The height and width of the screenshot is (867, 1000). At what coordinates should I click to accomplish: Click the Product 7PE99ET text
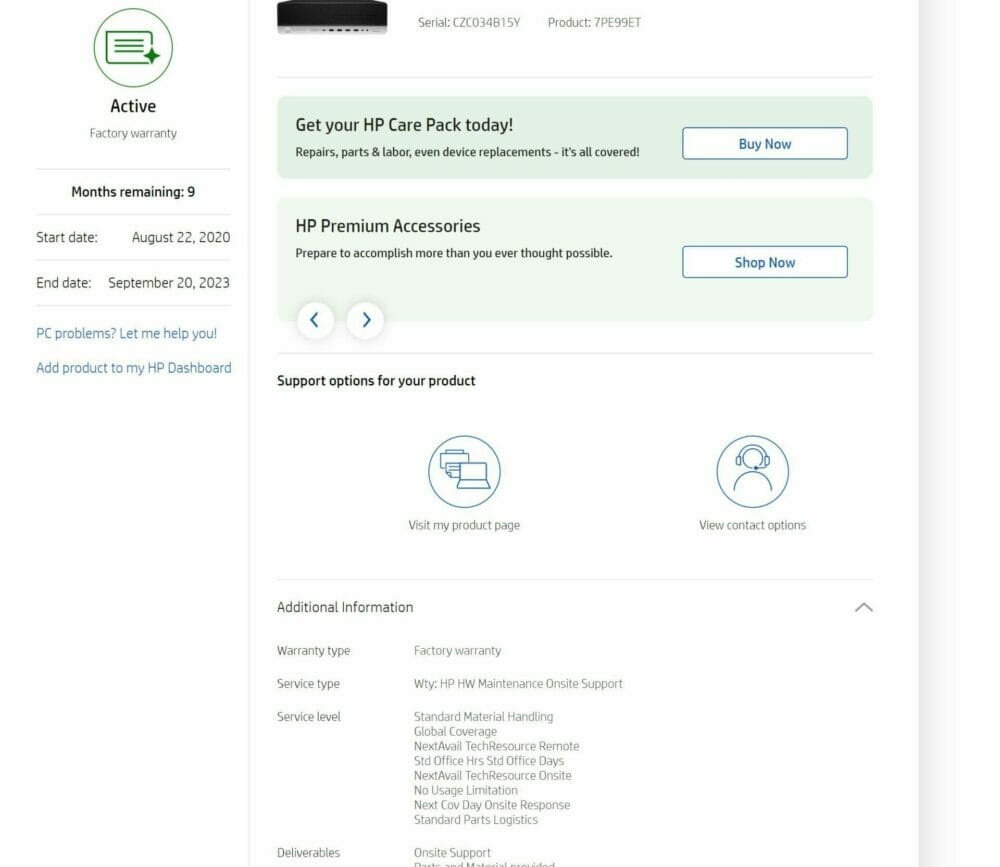point(594,22)
